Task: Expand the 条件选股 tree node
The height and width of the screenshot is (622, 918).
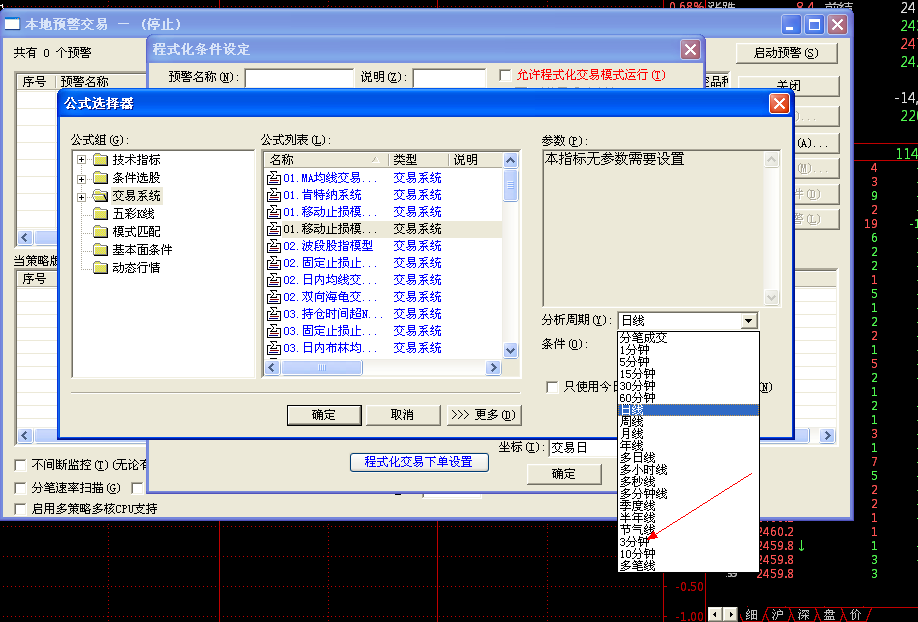Action: [x=82, y=178]
